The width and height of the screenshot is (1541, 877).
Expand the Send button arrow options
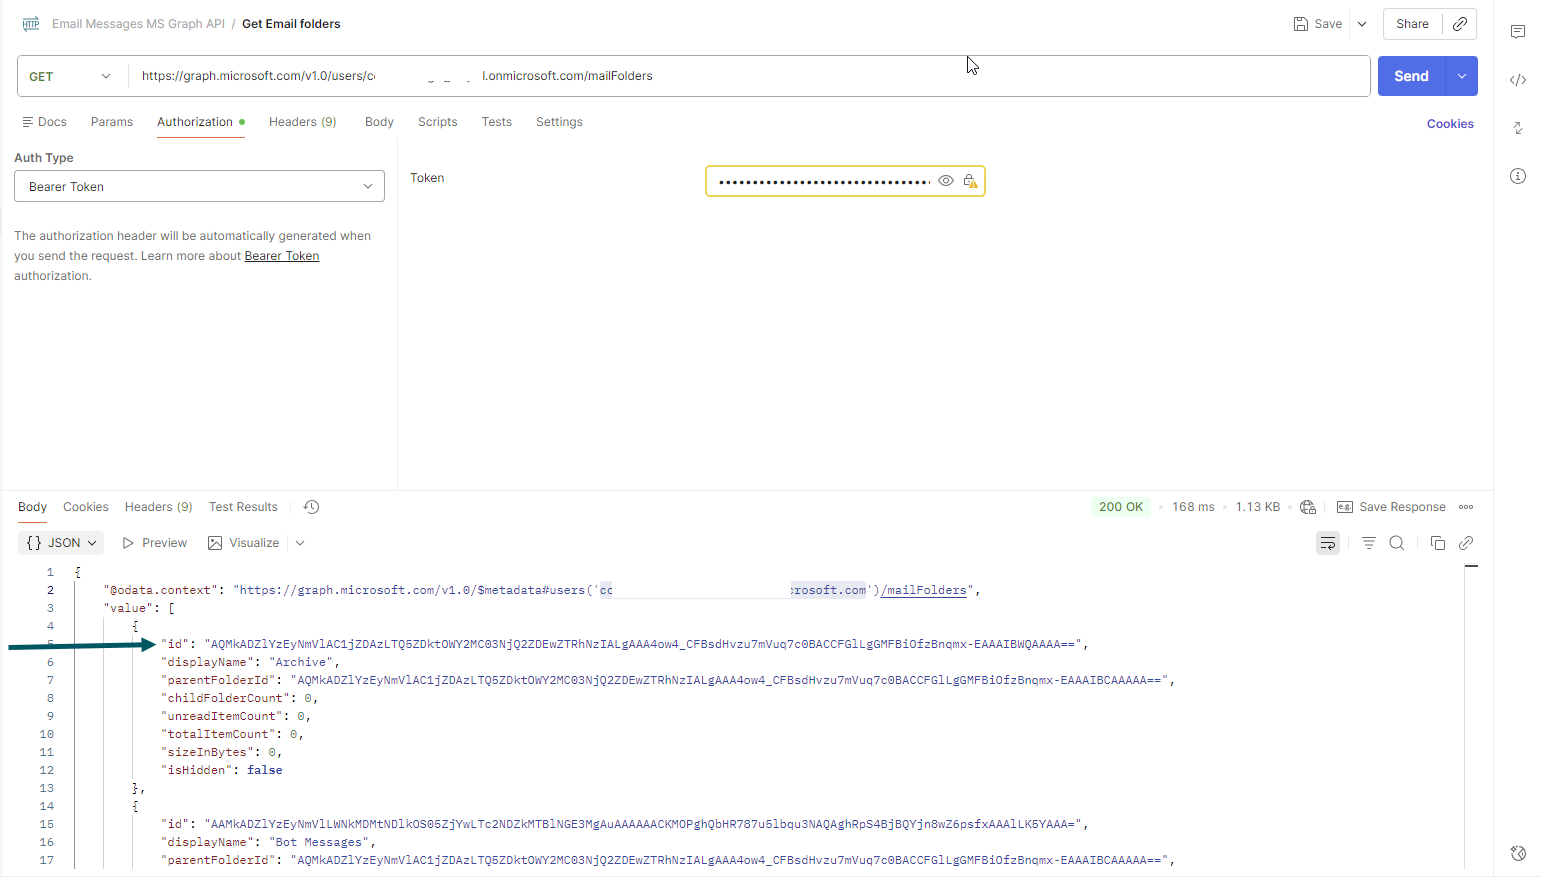1462,76
